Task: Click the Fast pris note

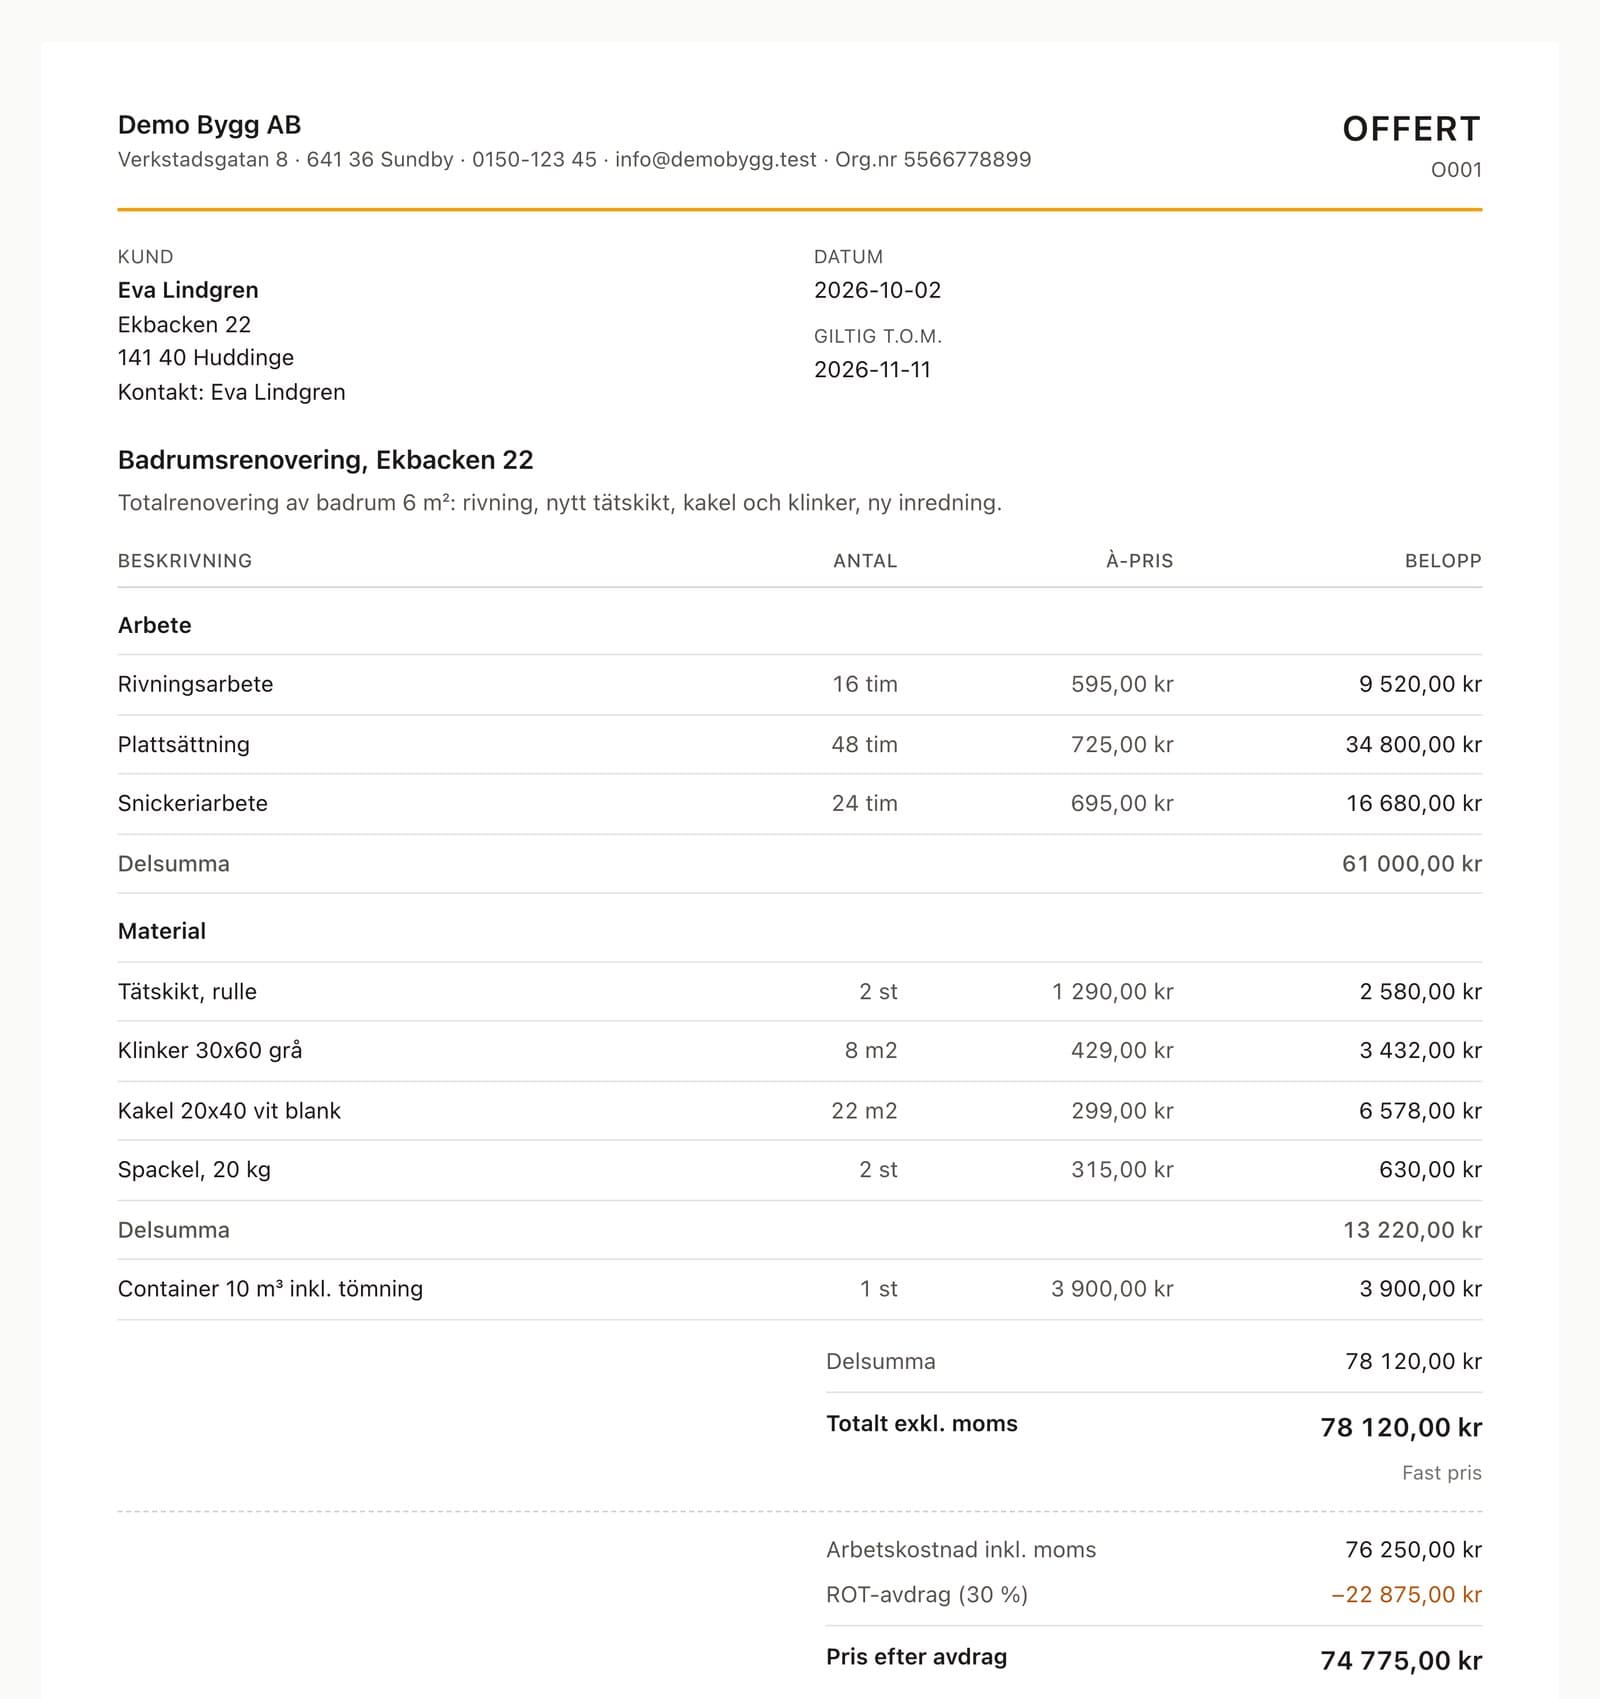Action: [1441, 1473]
